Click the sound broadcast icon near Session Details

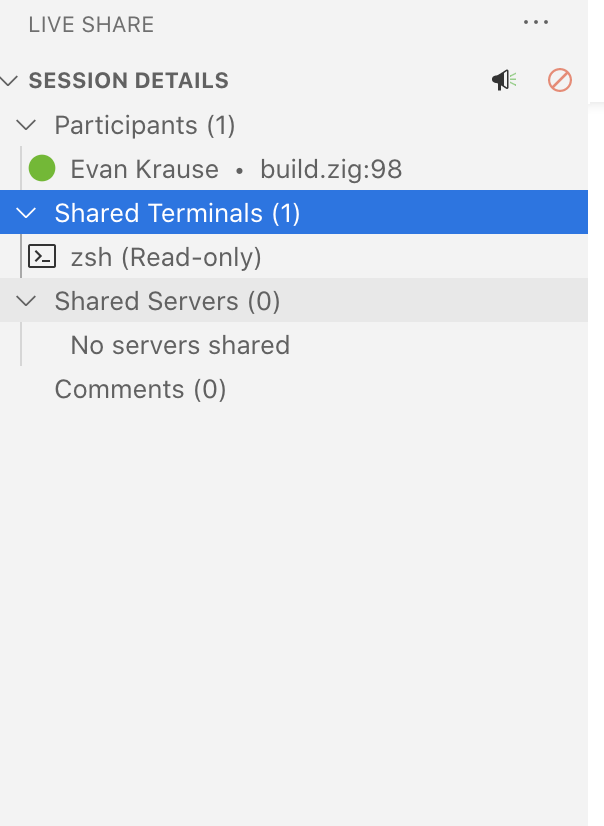pos(504,80)
